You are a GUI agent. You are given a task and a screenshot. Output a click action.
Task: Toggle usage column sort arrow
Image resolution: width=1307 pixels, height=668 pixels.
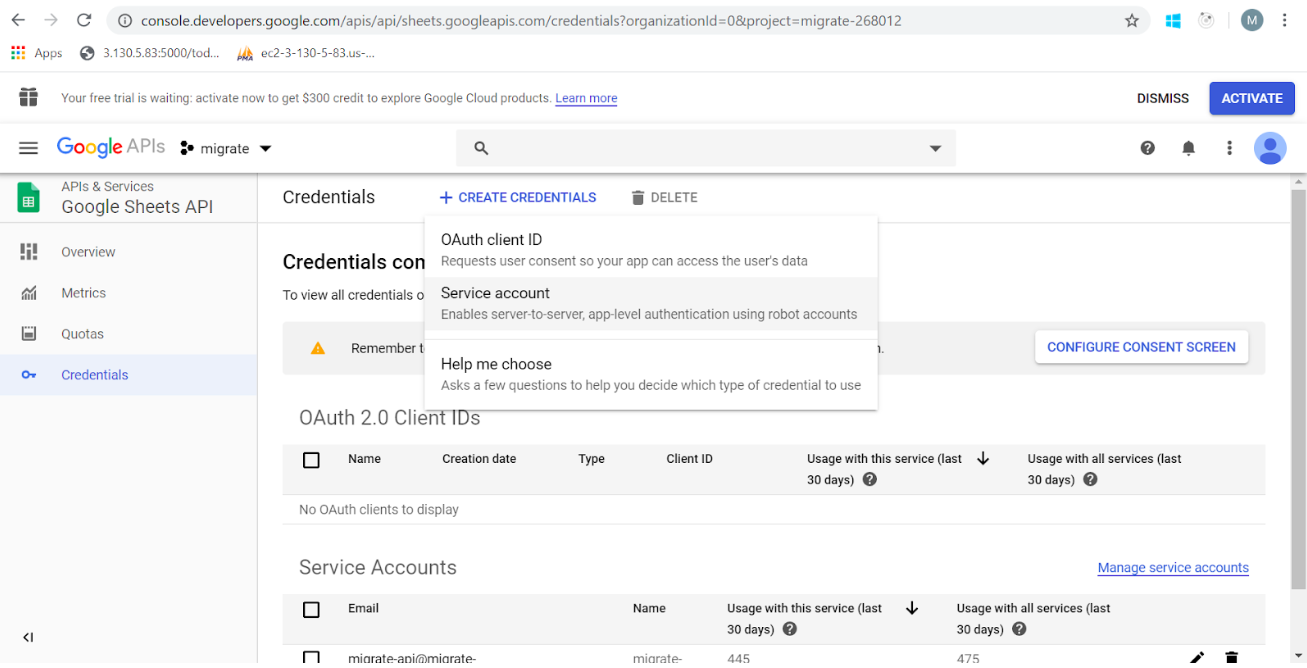[983, 458]
